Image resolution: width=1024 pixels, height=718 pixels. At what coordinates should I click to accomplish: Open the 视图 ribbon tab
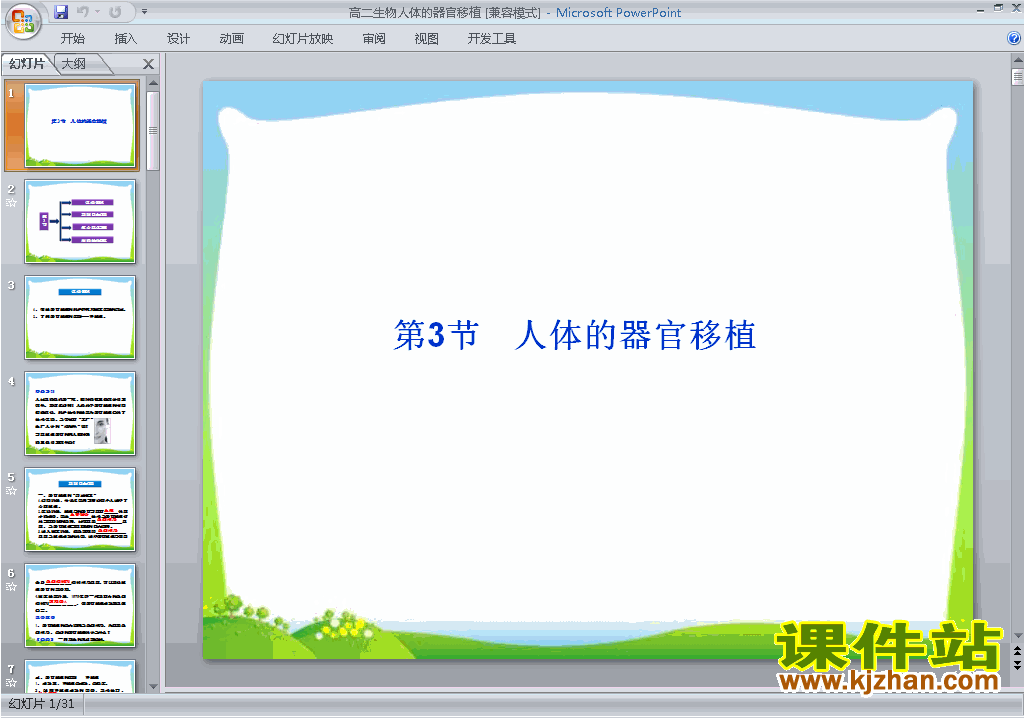coord(426,39)
